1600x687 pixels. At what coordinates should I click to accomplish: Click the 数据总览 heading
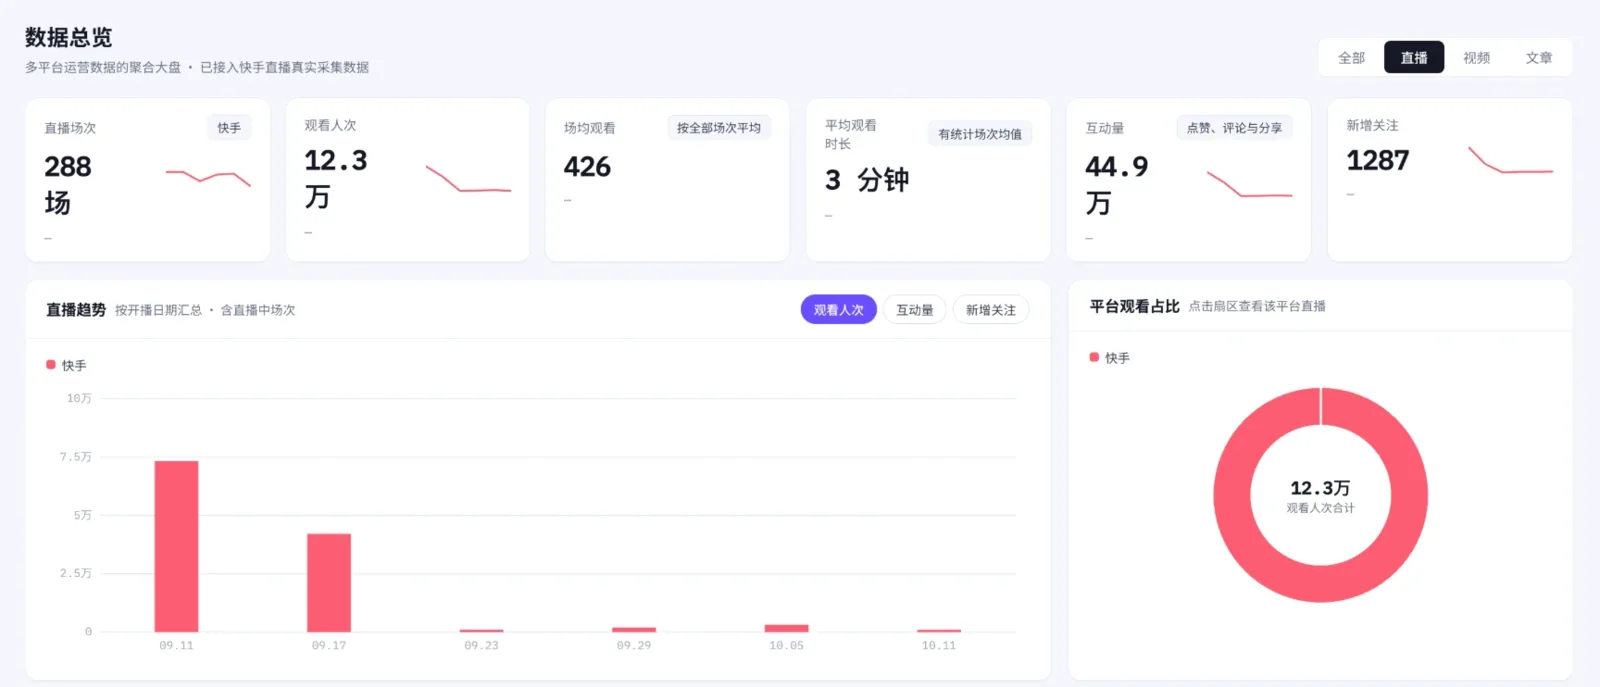point(69,37)
